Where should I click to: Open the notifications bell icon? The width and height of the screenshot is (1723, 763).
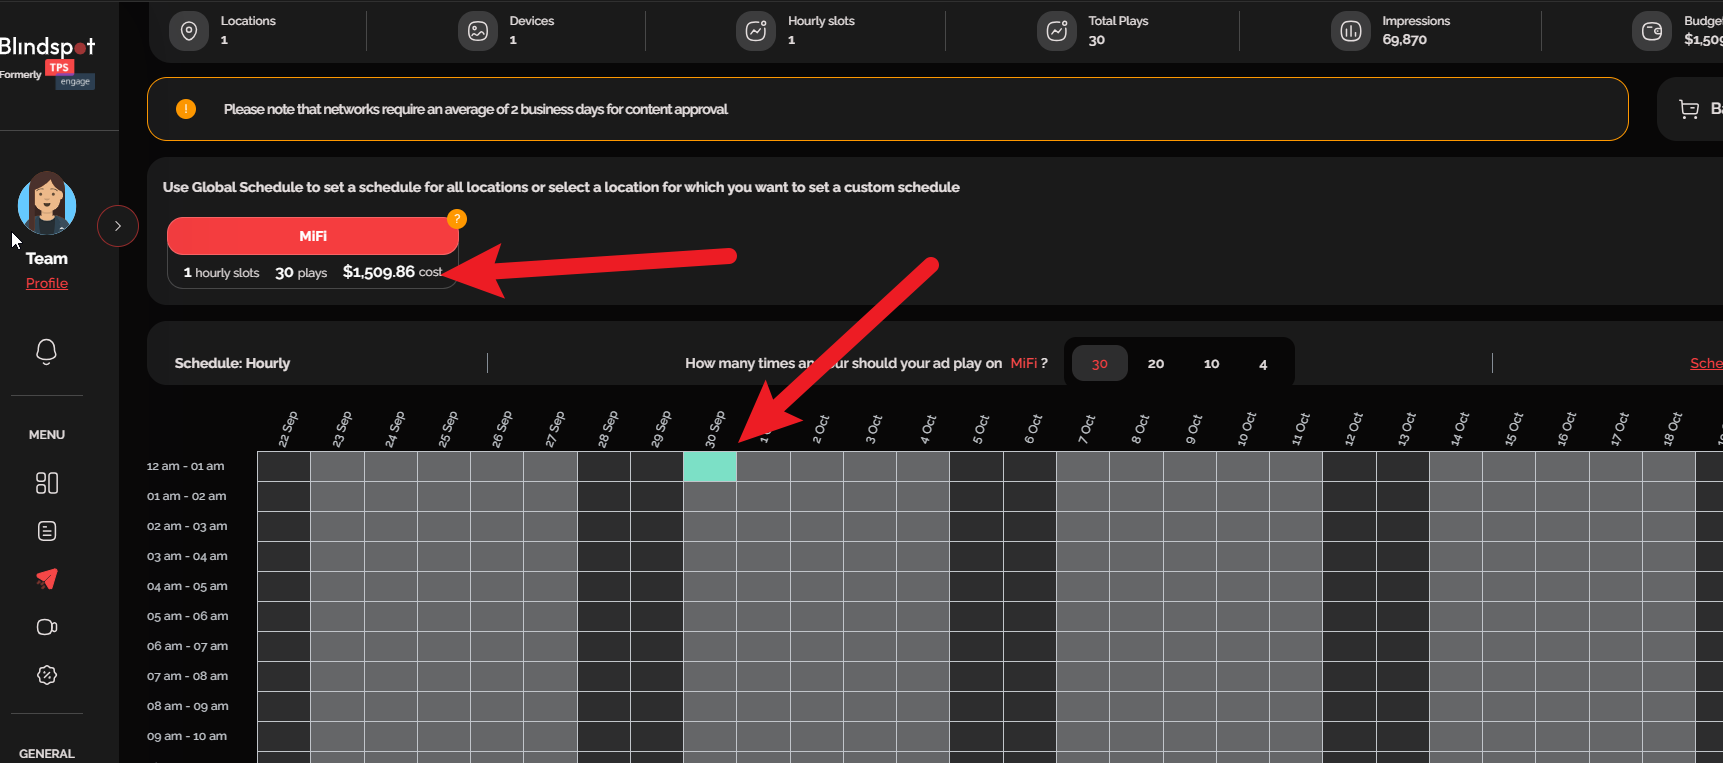click(46, 352)
